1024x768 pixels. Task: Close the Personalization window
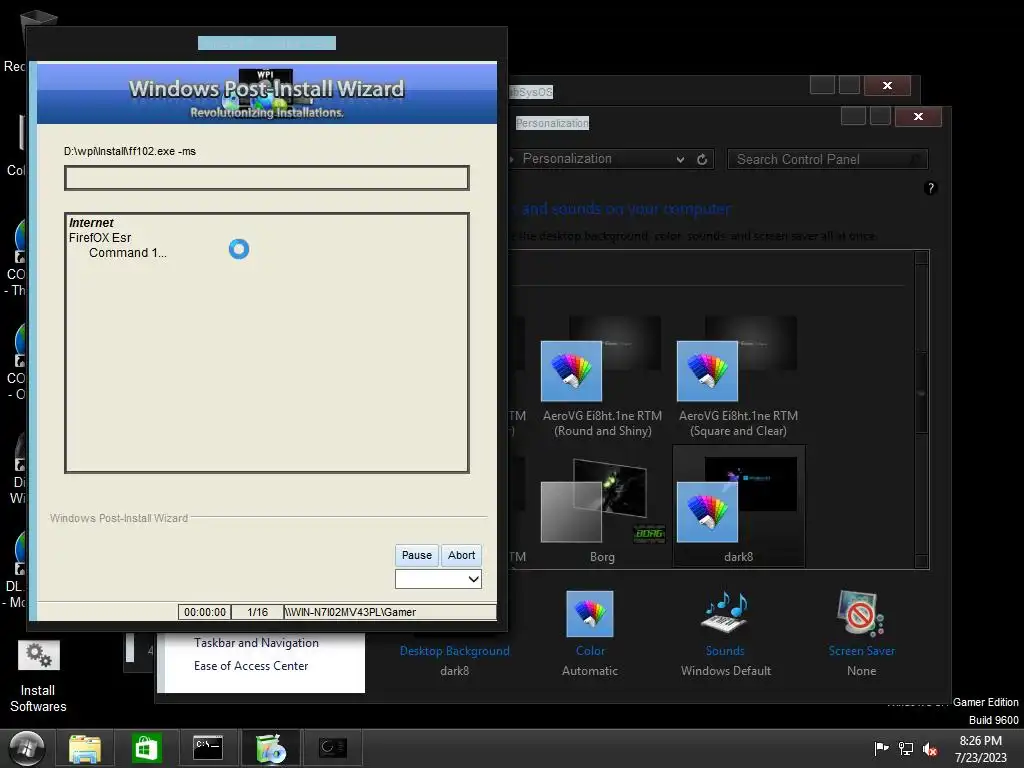(x=918, y=116)
